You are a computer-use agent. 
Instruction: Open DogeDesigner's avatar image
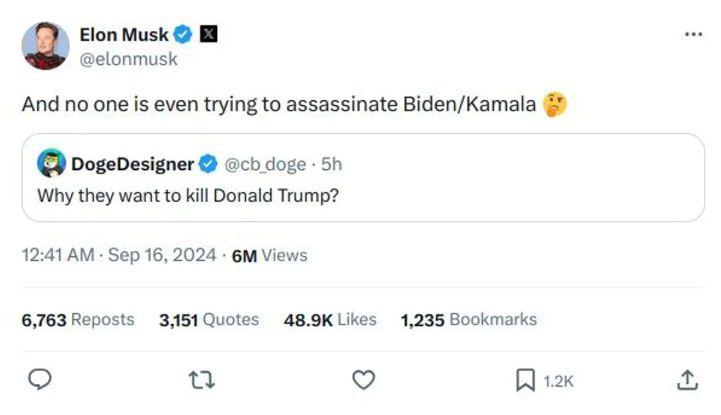51,163
